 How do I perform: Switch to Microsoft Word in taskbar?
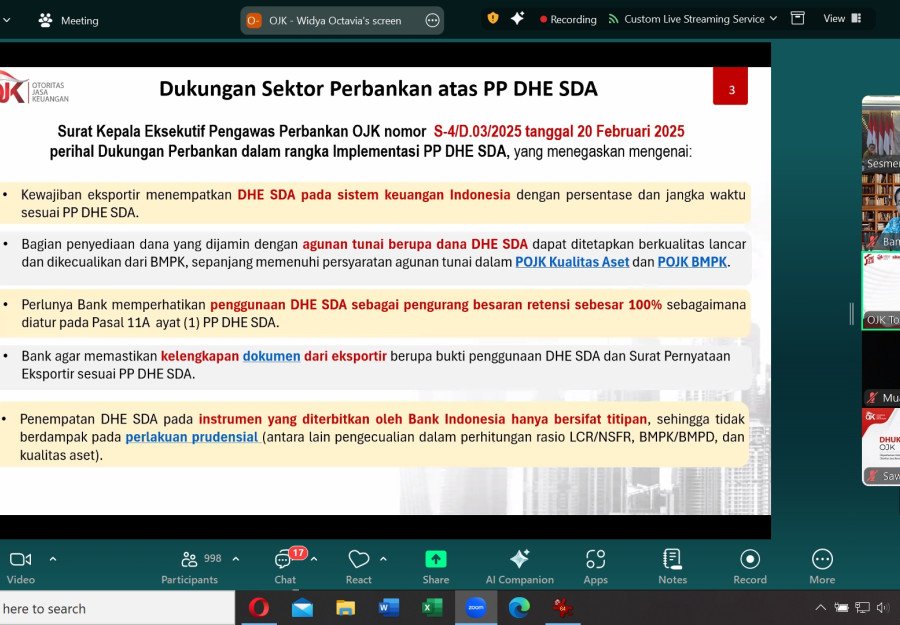click(x=389, y=608)
